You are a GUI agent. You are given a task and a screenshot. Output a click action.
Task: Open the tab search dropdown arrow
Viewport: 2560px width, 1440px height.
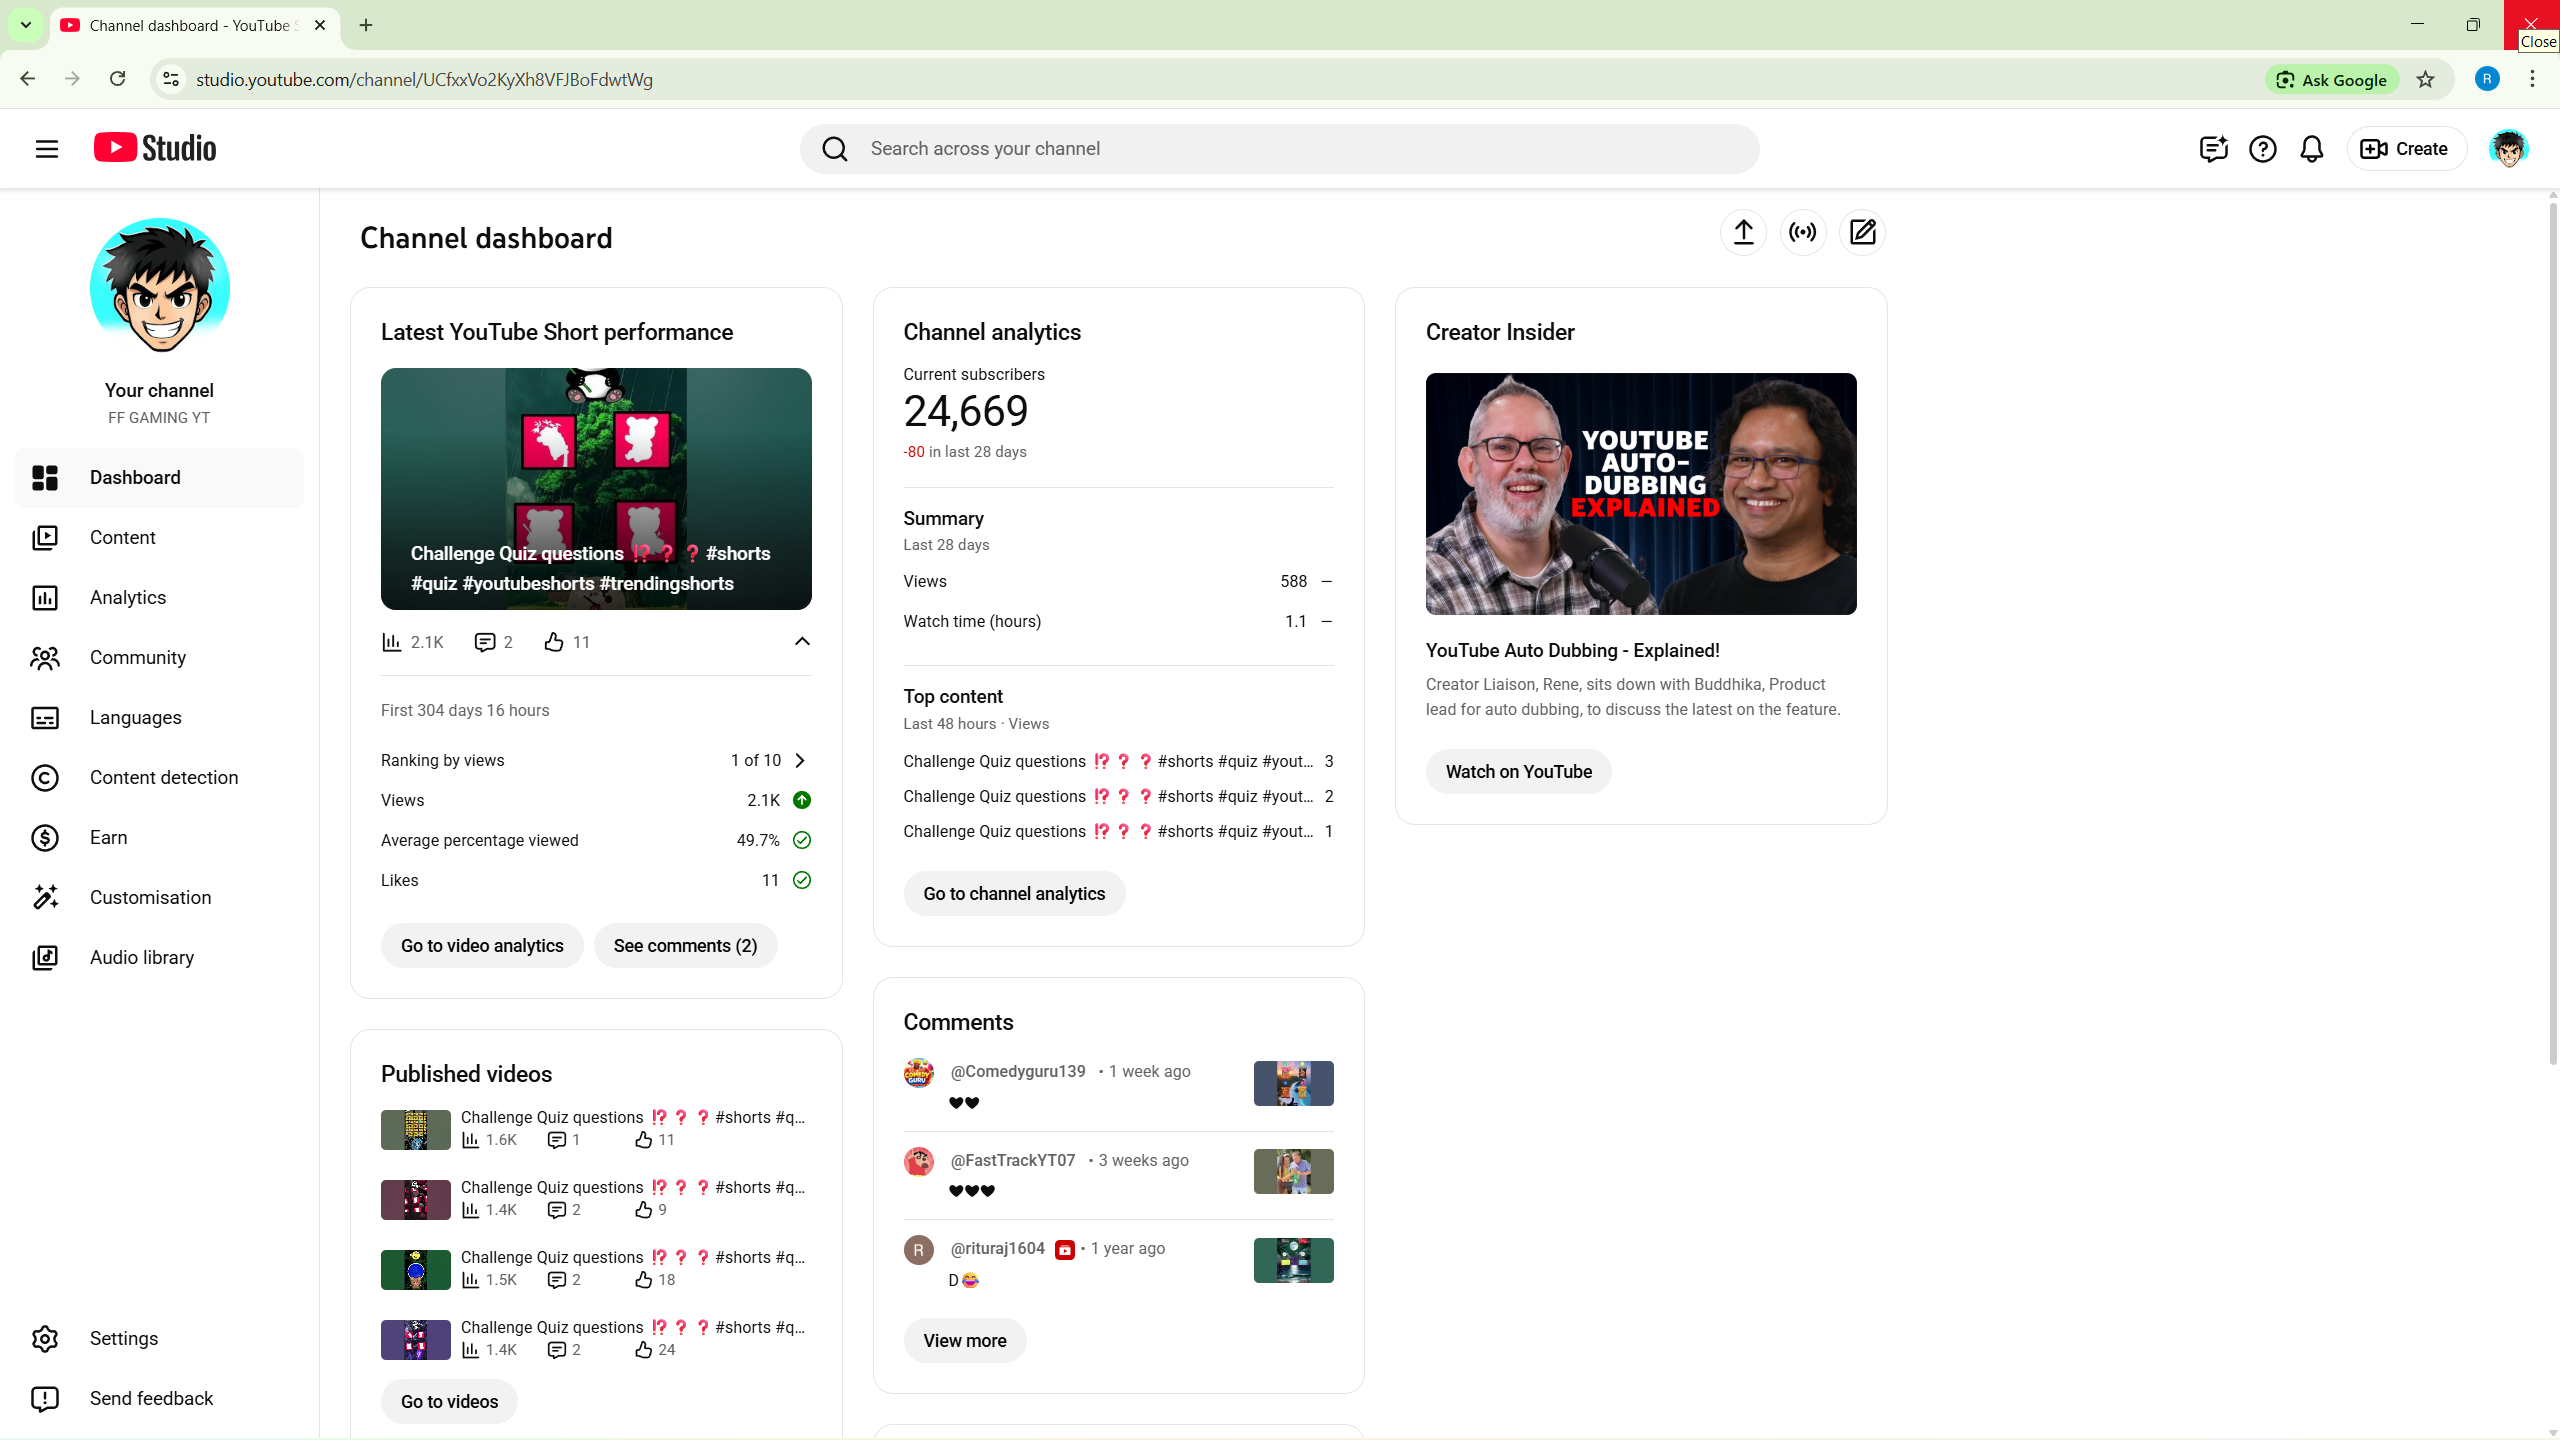tap(26, 25)
